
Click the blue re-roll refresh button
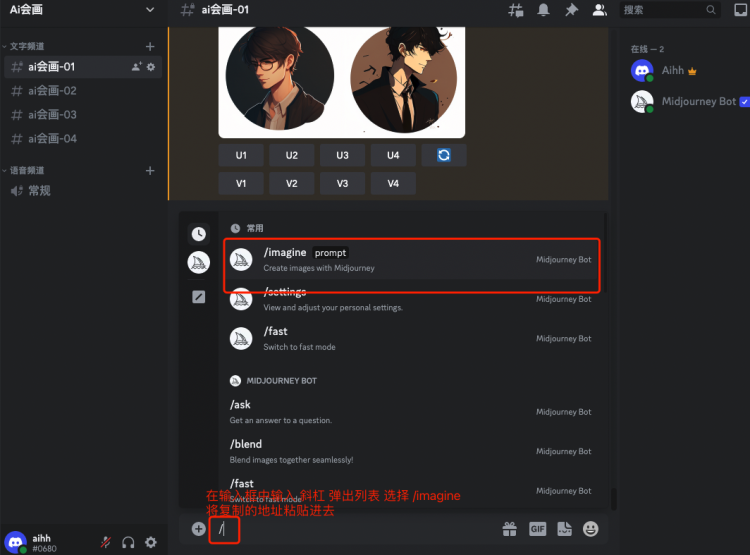pyautogui.click(x=444, y=155)
